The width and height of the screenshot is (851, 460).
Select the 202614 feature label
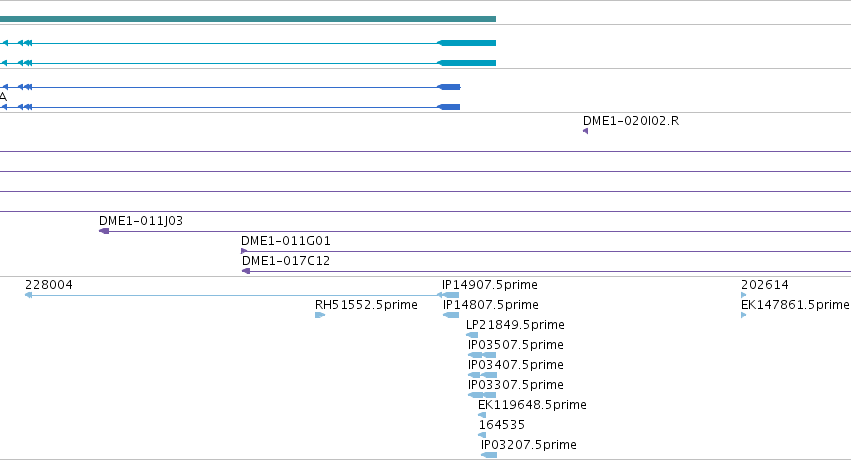pyautogui.click(x=765, y=285)
